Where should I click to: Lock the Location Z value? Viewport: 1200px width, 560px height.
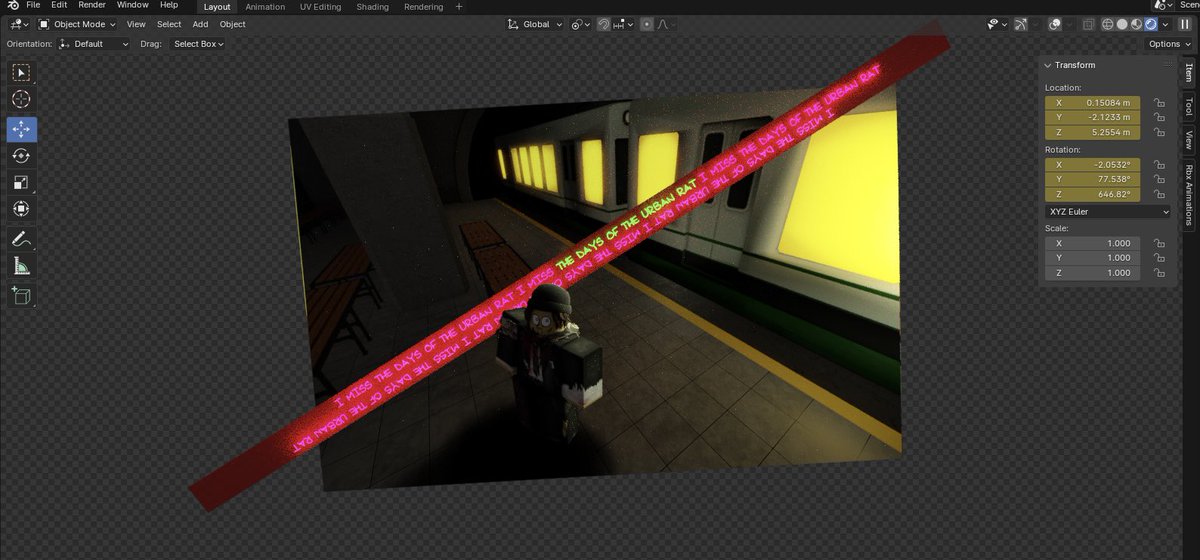pyautogui.click(x=1157, y=132)
